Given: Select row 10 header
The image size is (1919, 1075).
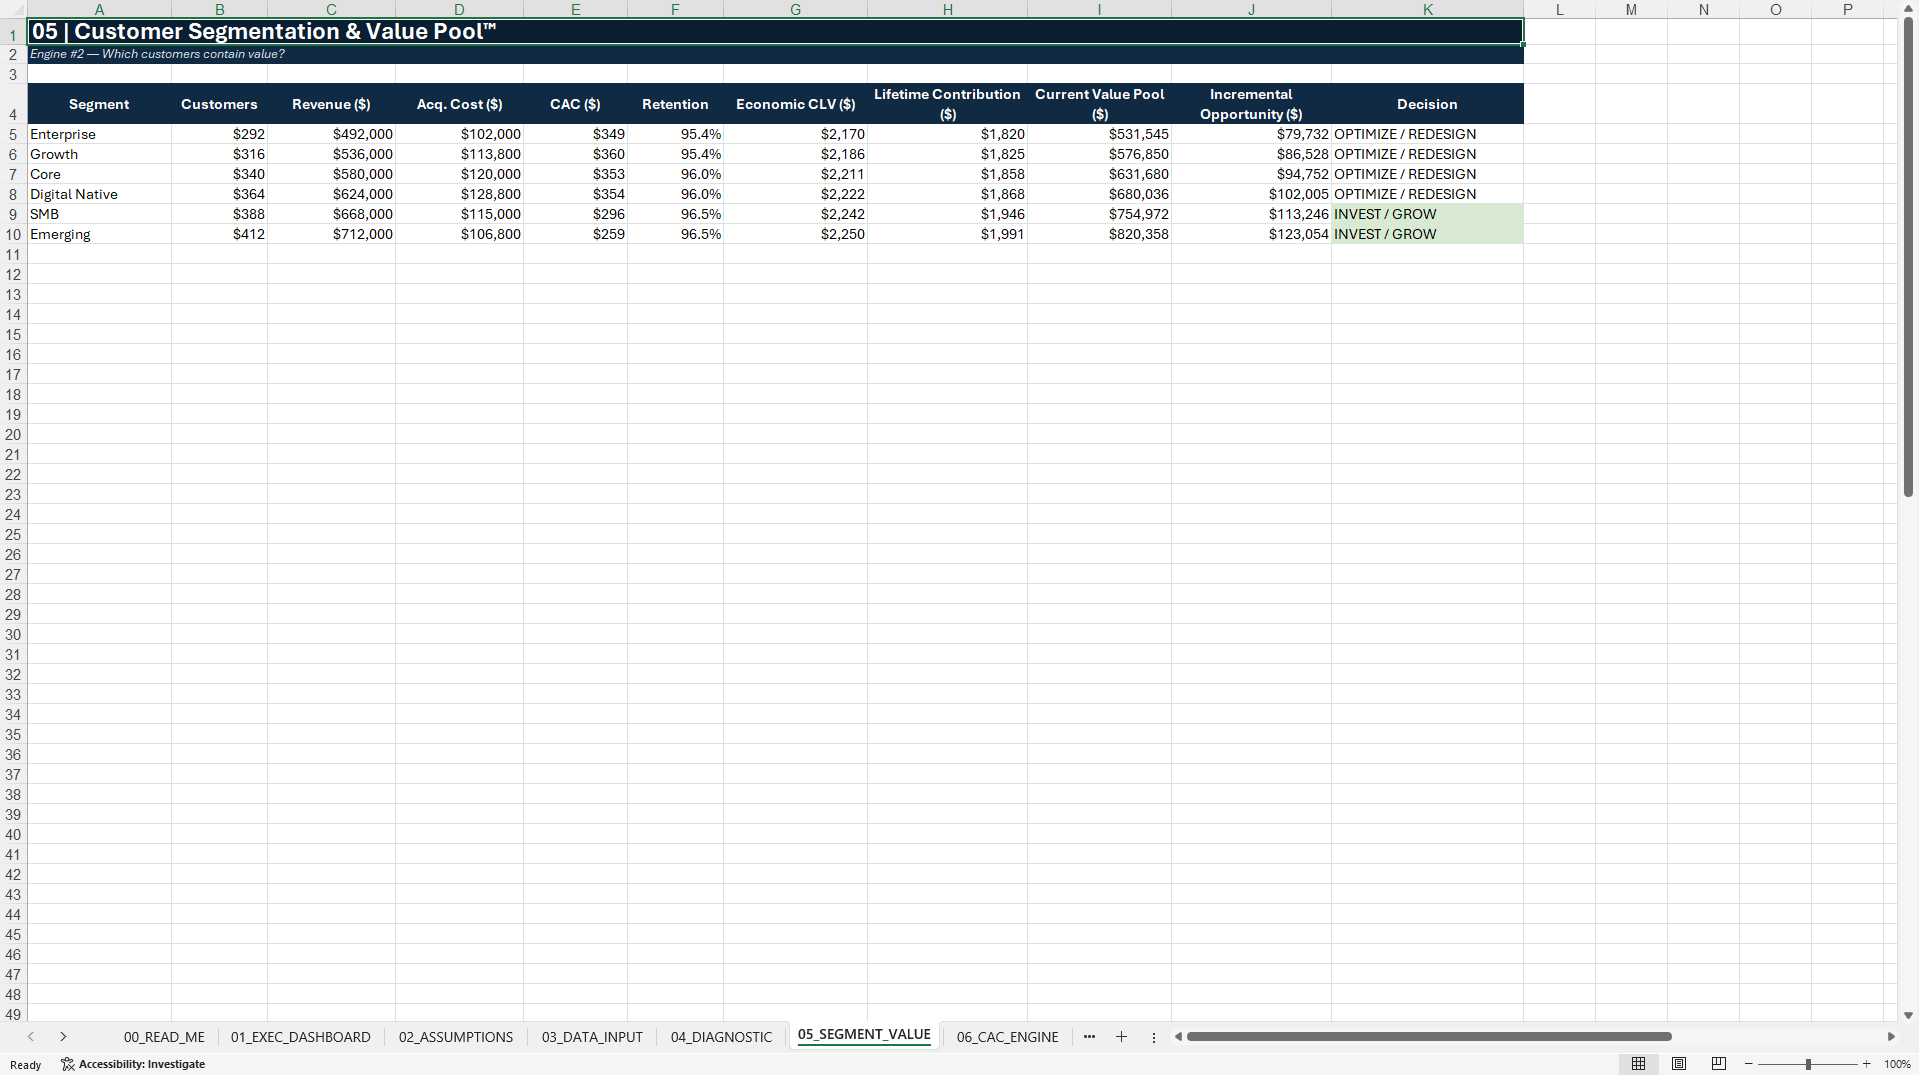Looking at the screenshot, I should pos(13,234).
